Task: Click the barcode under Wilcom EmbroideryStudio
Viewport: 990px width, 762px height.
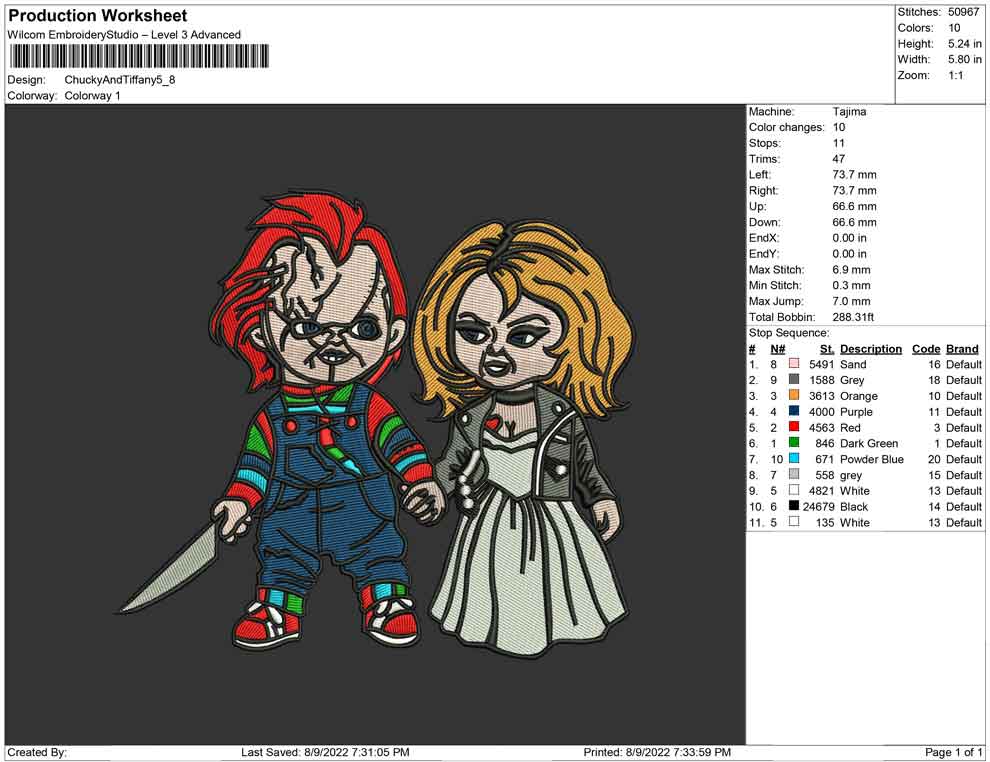Action: click(x=140, y=56)
